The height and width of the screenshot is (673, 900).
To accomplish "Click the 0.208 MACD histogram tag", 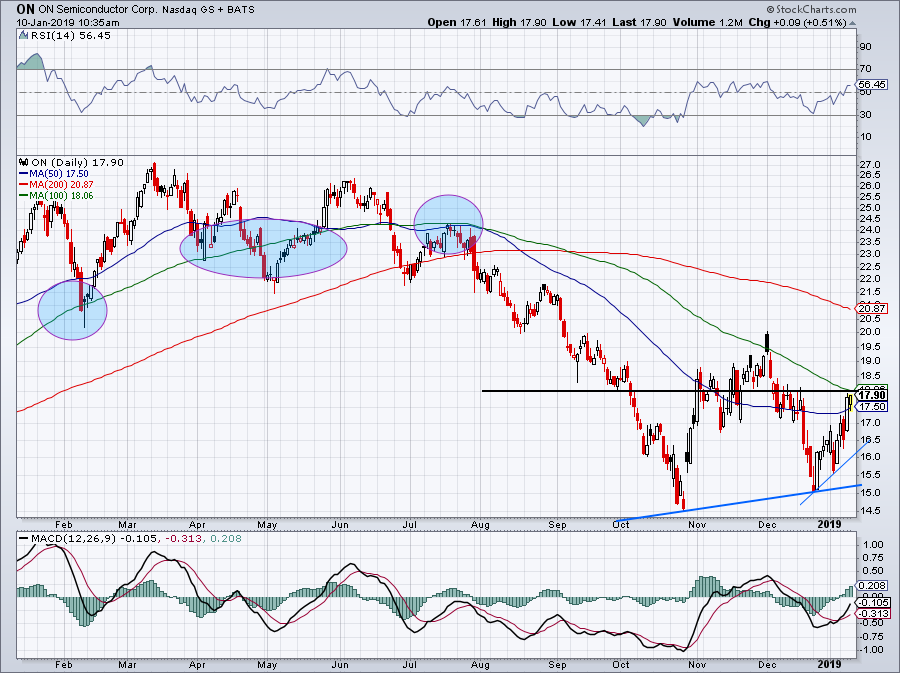I will click(872, 586).
